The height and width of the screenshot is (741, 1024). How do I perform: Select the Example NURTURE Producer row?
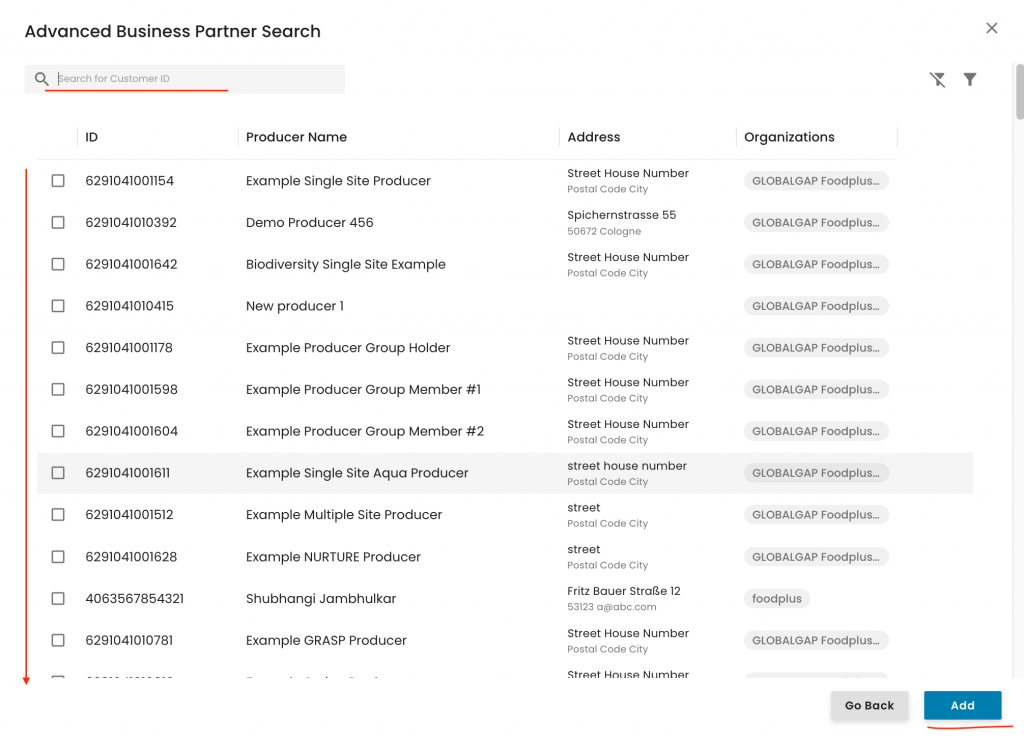pos(333,557)
